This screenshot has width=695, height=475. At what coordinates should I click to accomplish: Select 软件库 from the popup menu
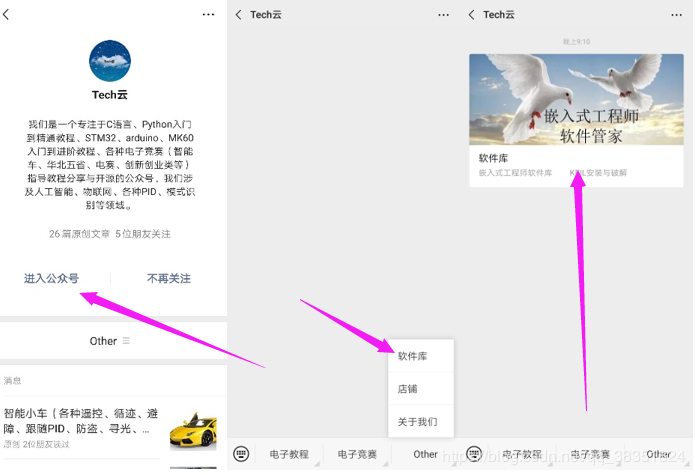(x=421, y=356)
